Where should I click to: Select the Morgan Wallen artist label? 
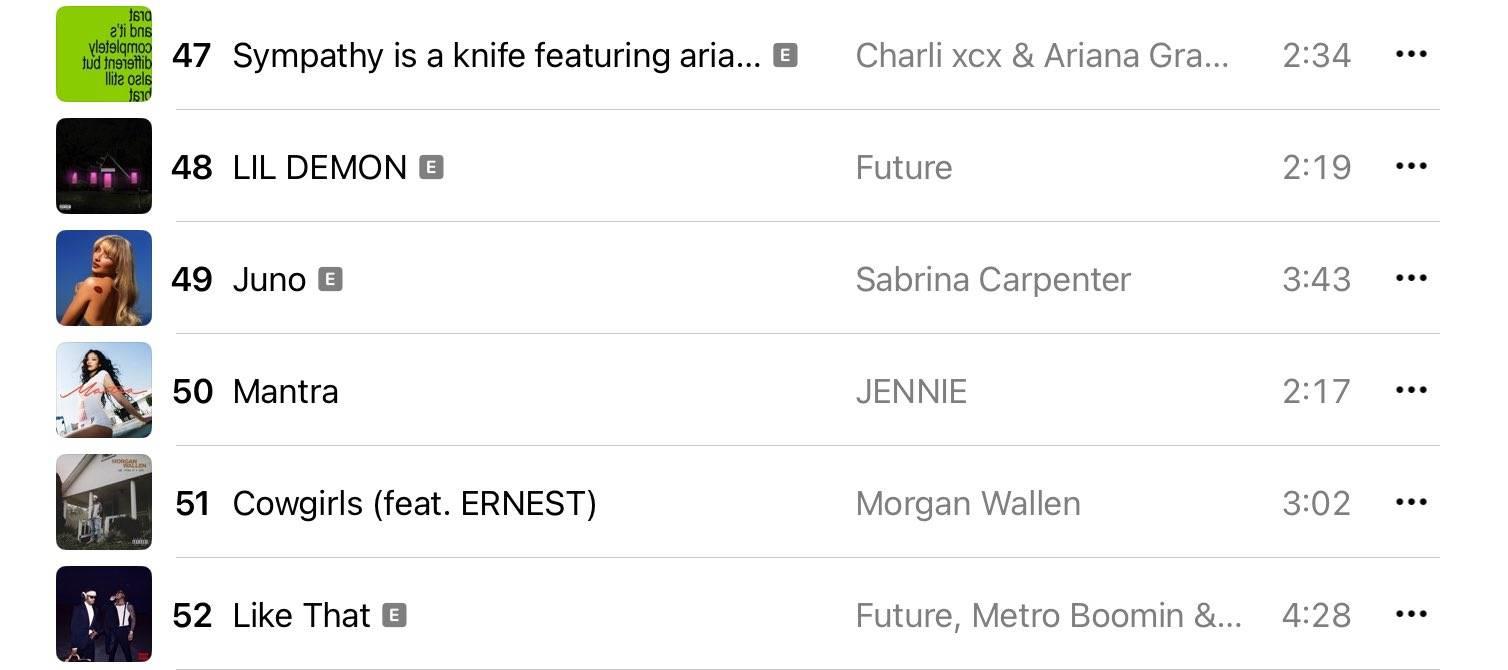point(968,503)
